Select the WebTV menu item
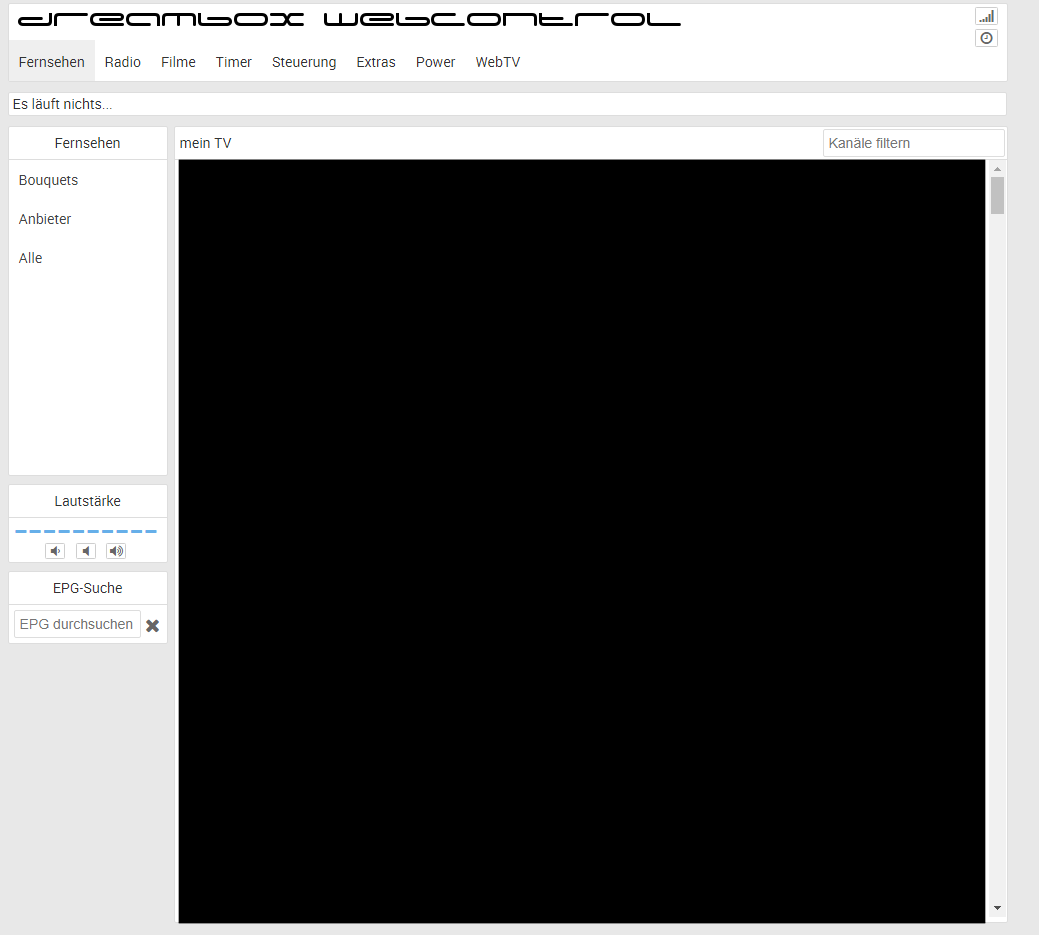The width and height of the screenshot is (1039, 935). pos(498,62)
